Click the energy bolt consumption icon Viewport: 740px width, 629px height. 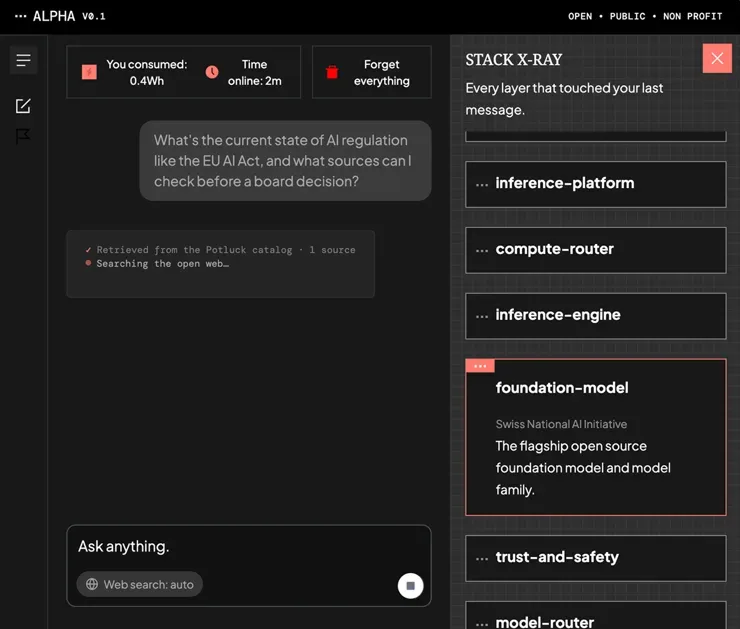[89, 72]
